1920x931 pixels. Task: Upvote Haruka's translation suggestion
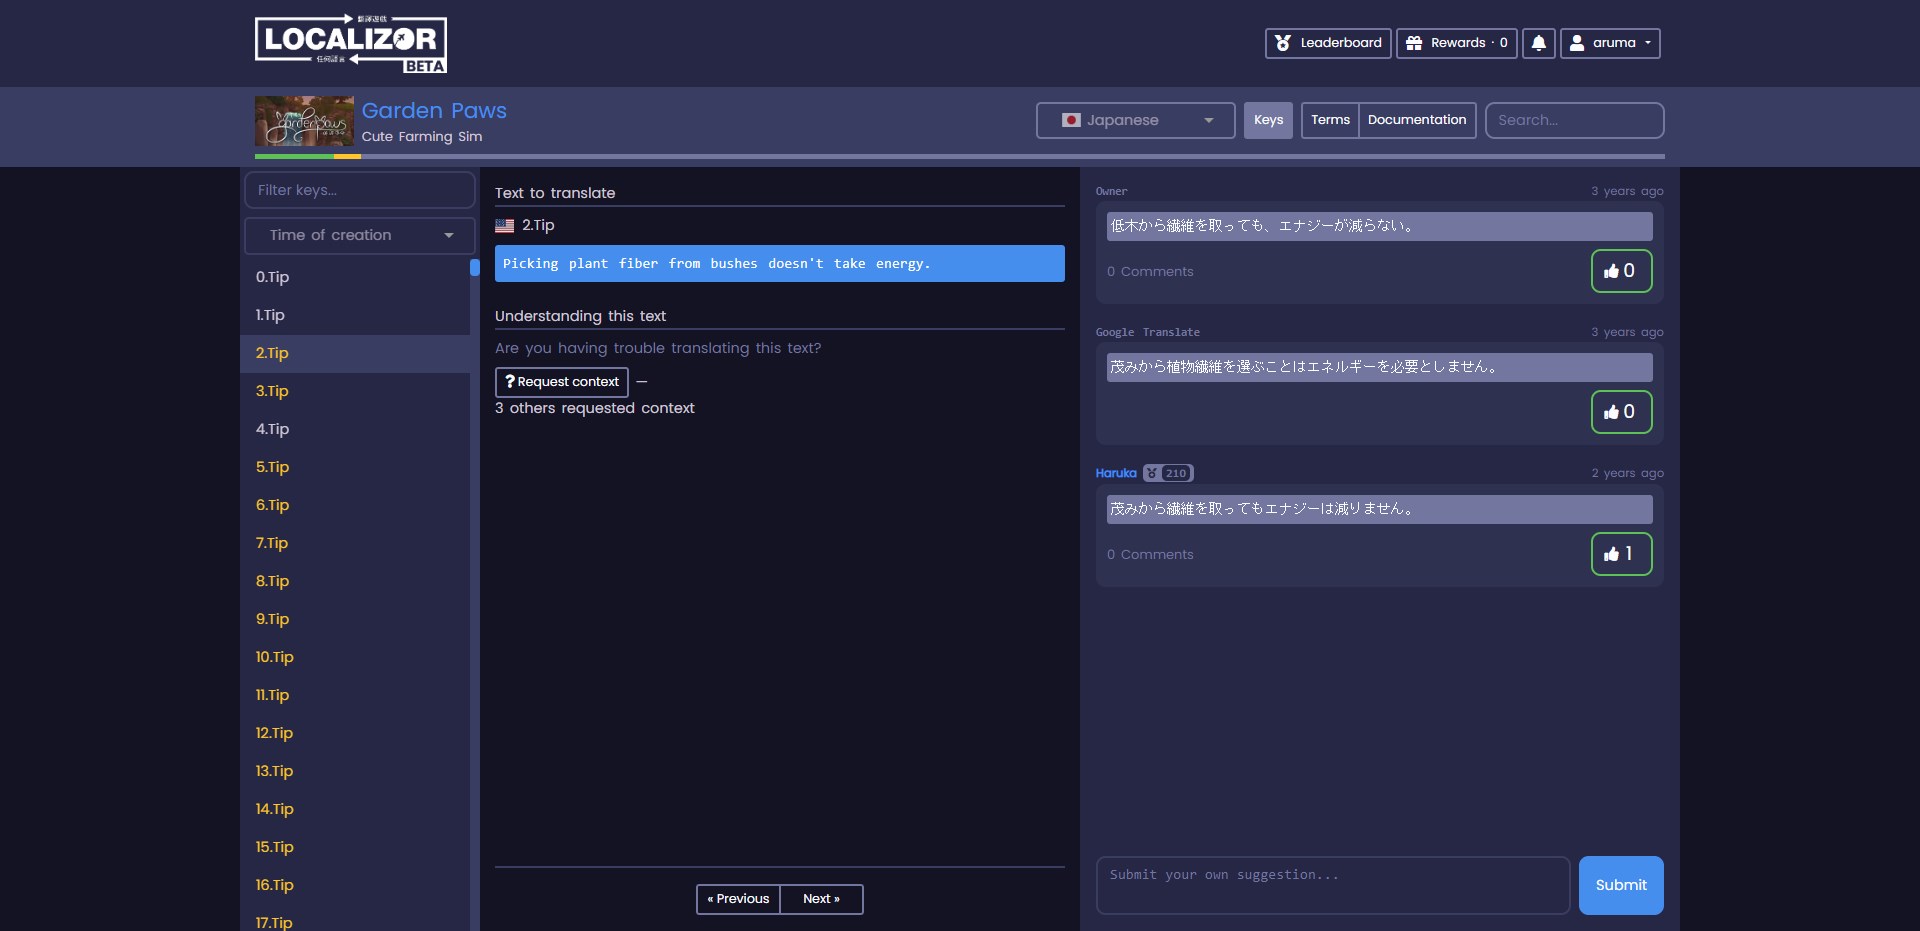[1620, 554]
